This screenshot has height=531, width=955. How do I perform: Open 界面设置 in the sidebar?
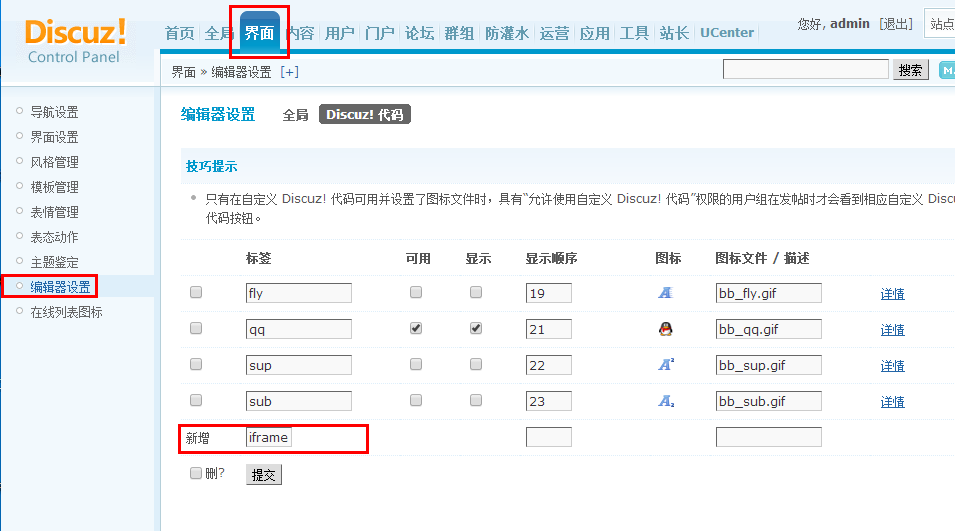point(54,137)
